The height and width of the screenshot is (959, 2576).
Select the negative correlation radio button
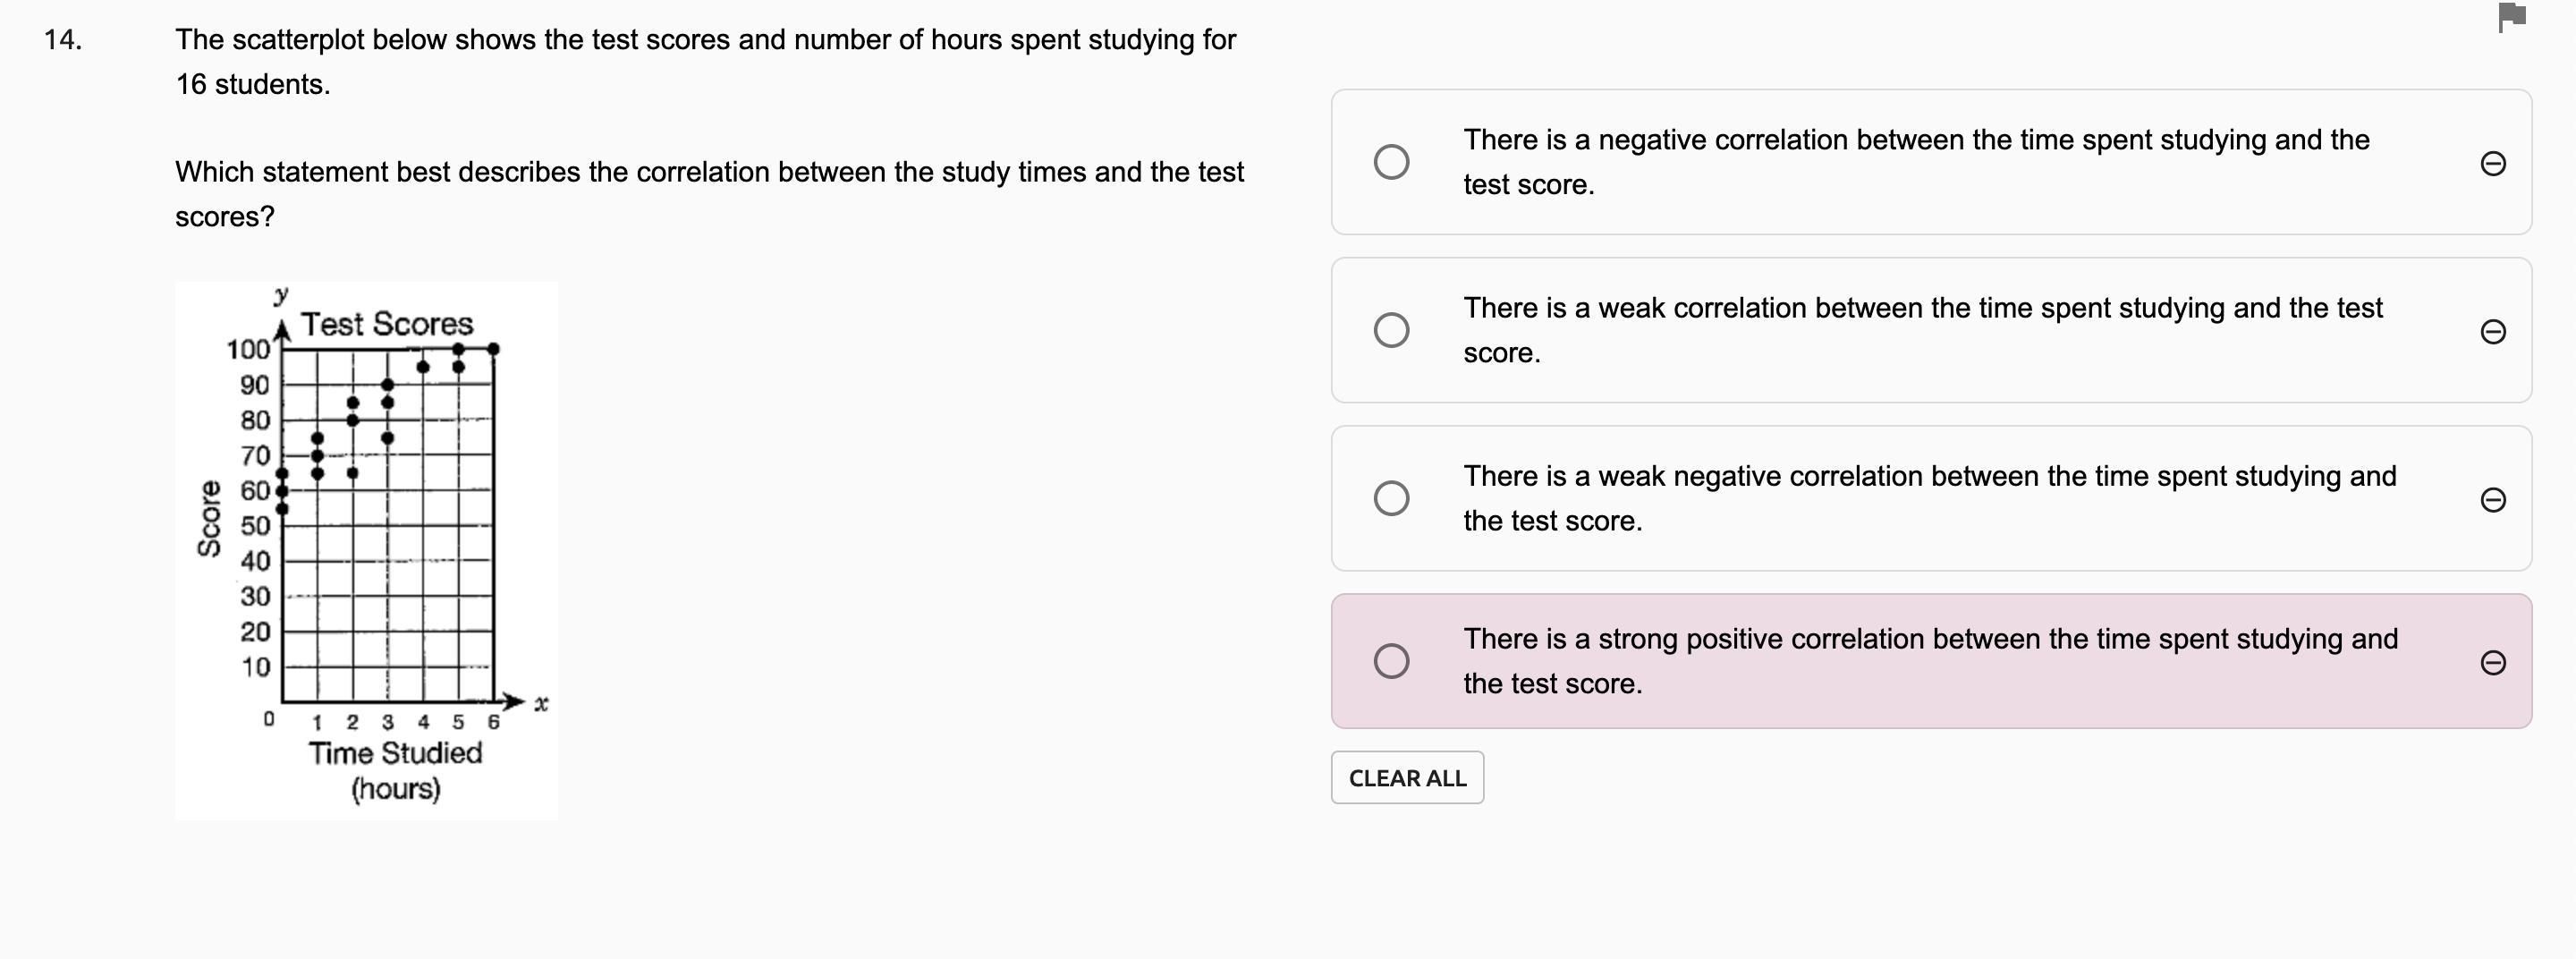1391,162
